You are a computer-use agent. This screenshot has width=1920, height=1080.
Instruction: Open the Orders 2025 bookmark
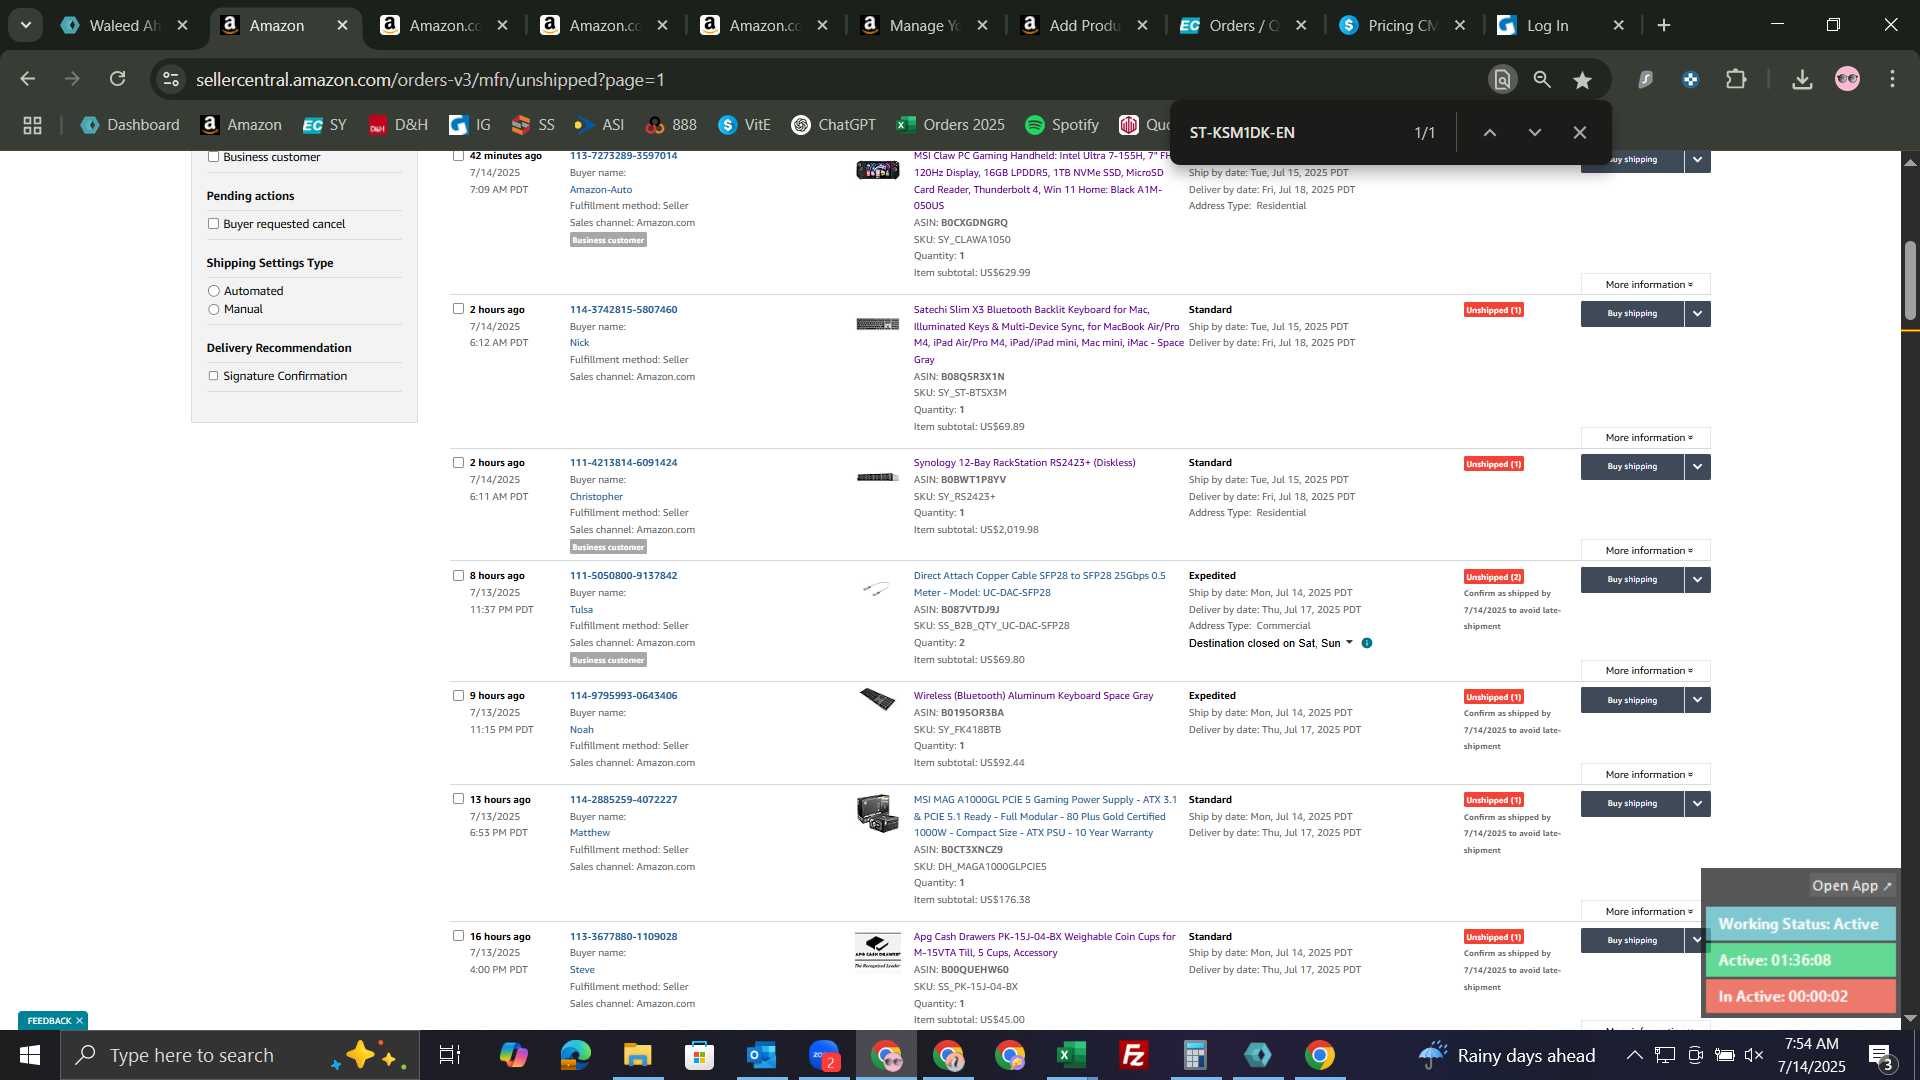950,125
